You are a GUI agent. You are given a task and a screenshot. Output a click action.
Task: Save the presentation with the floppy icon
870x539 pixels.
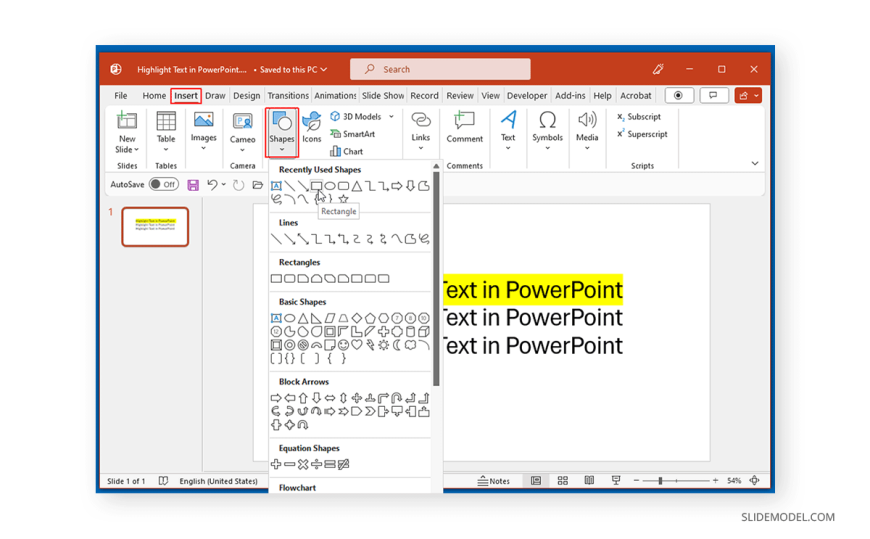tap(193, 185)
